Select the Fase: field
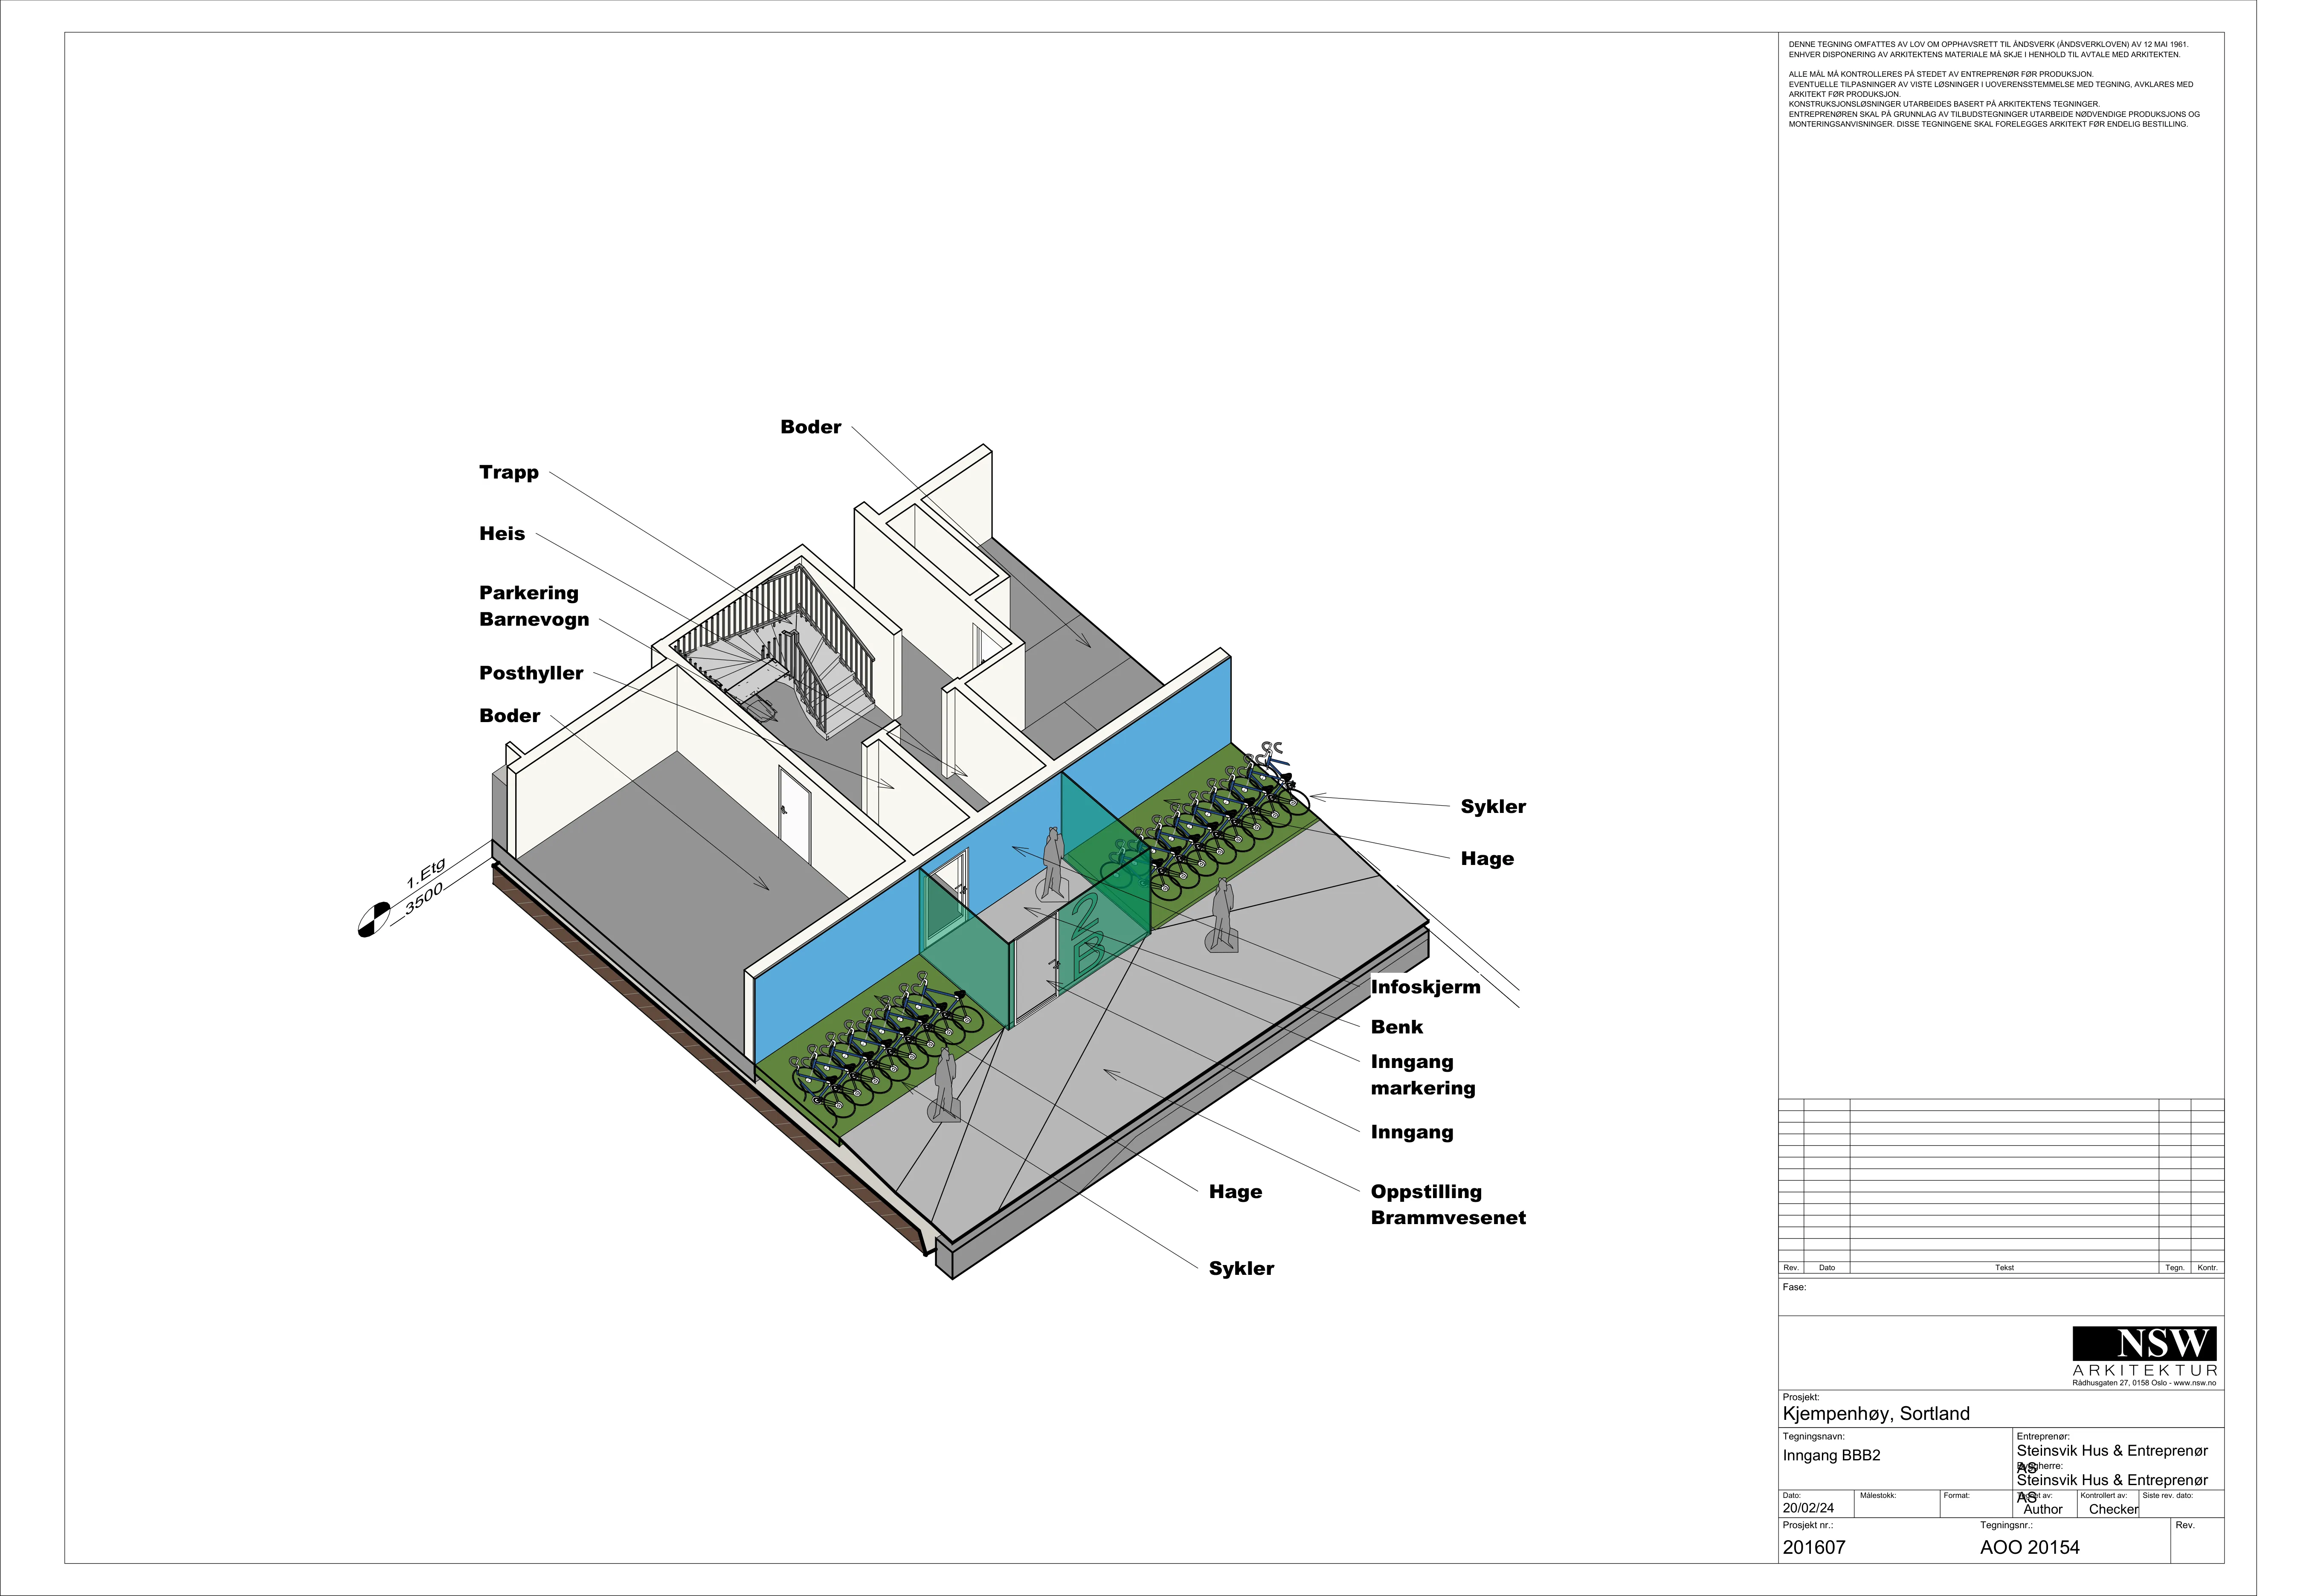The image size is (2312, 1596). pyautogui.click(x=2001, y=1297)
